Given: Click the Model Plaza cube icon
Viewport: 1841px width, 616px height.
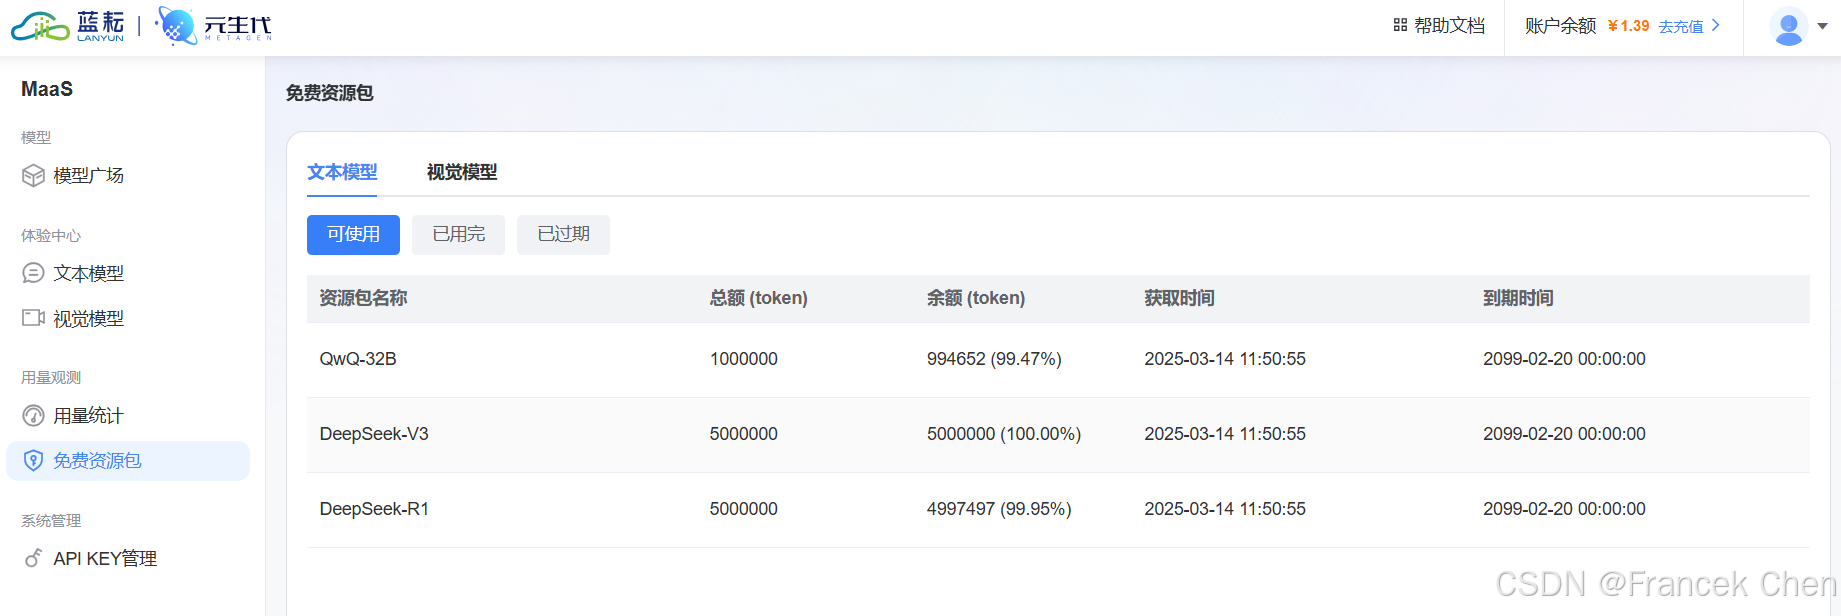Looking at the screenshot, I should pos(33,176).
